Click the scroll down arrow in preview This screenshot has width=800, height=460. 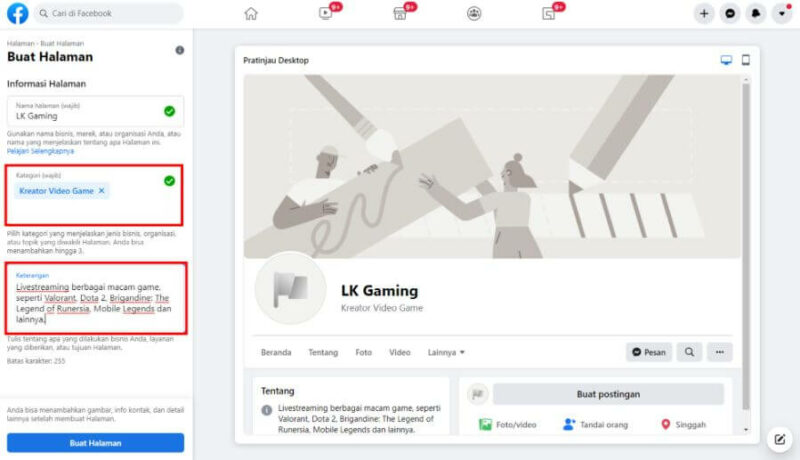746,429
